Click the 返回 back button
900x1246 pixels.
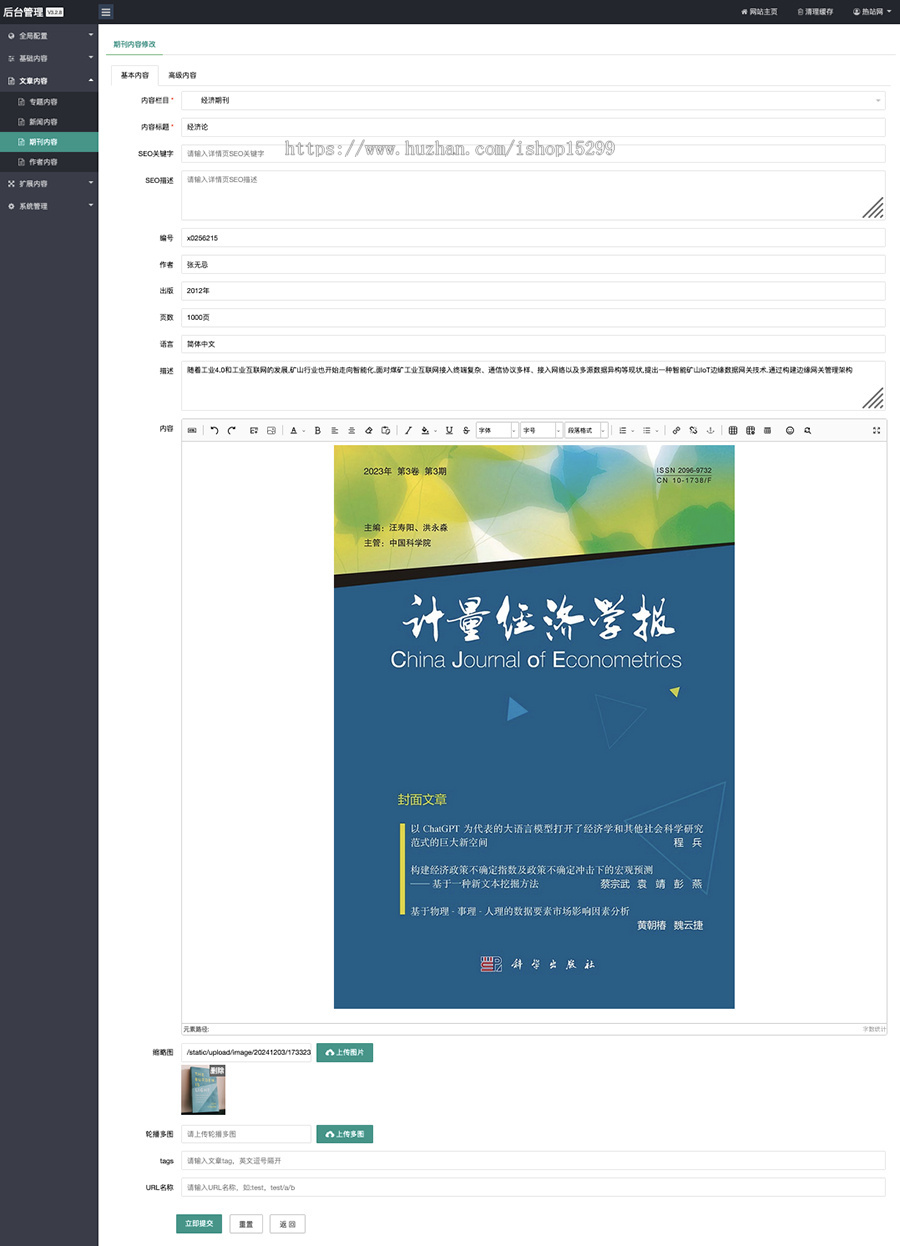pyautogui.click(x=288, y=1224)
